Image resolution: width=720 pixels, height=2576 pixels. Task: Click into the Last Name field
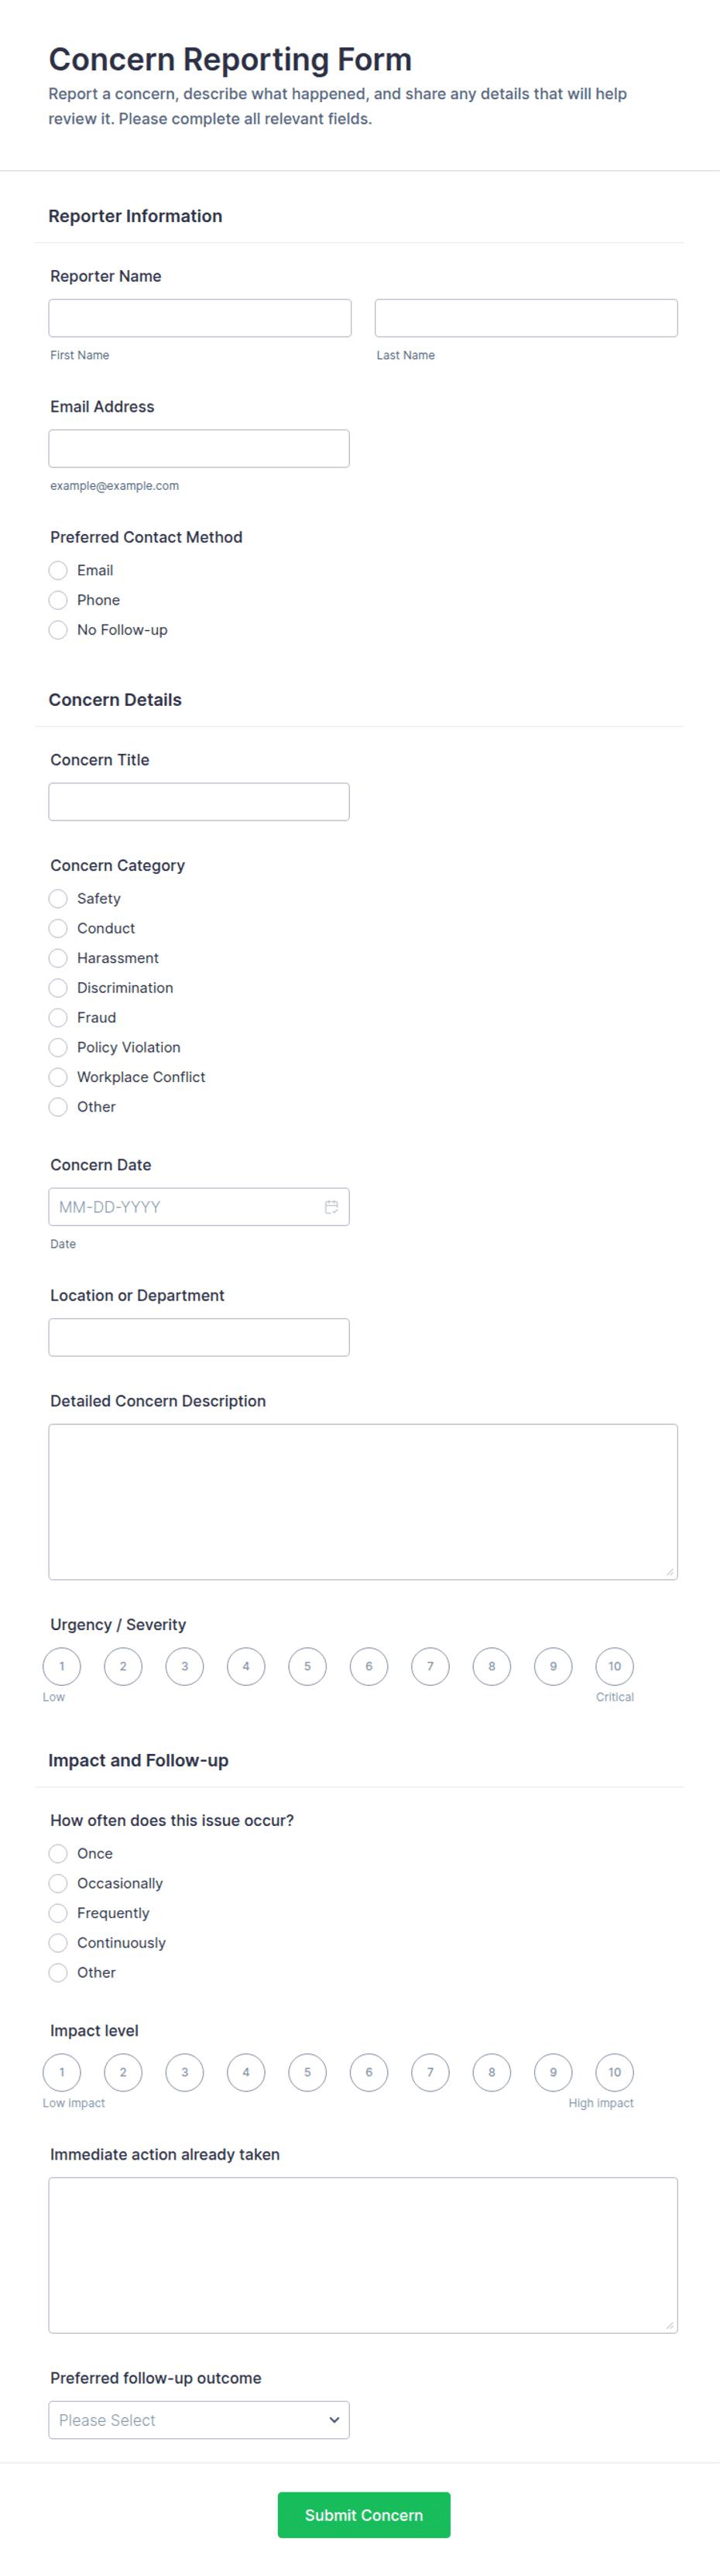(526, 318)
